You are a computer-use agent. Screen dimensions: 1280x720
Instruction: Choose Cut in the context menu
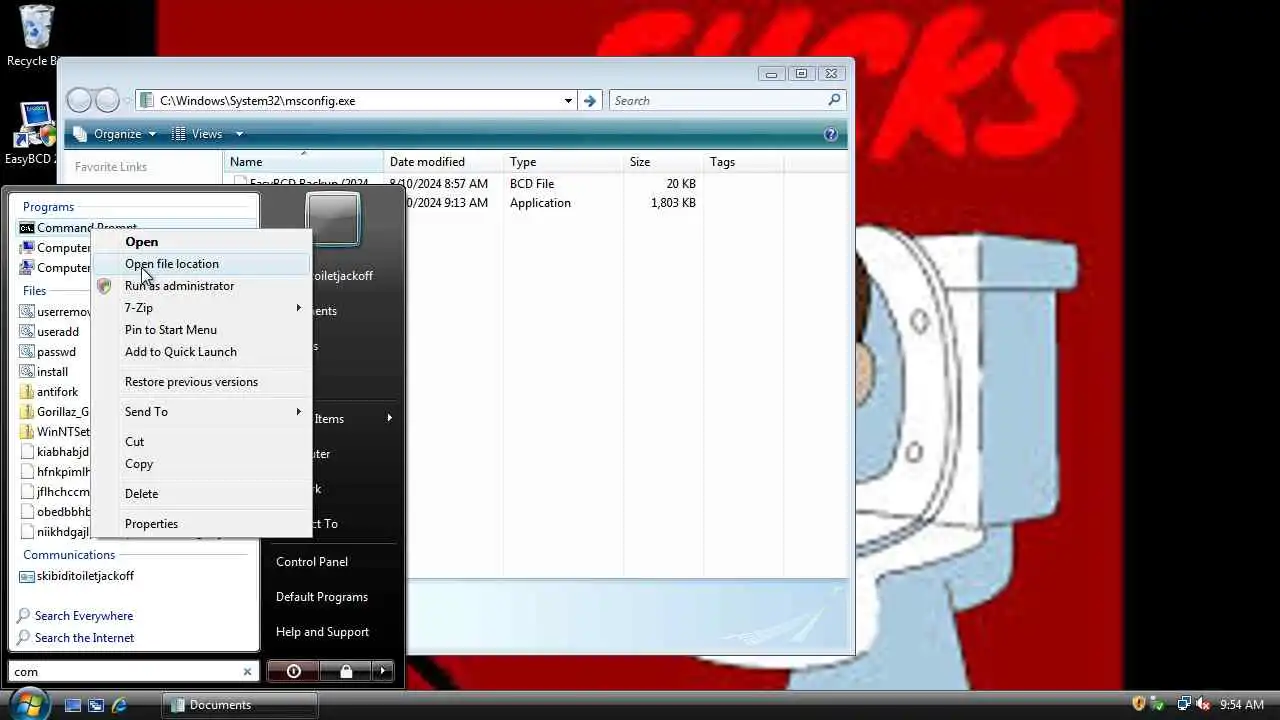(201, 442)
